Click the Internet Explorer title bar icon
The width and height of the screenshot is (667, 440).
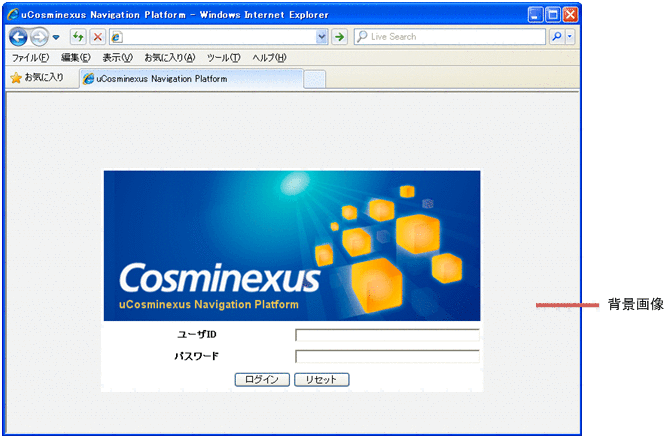pos(13,14)
